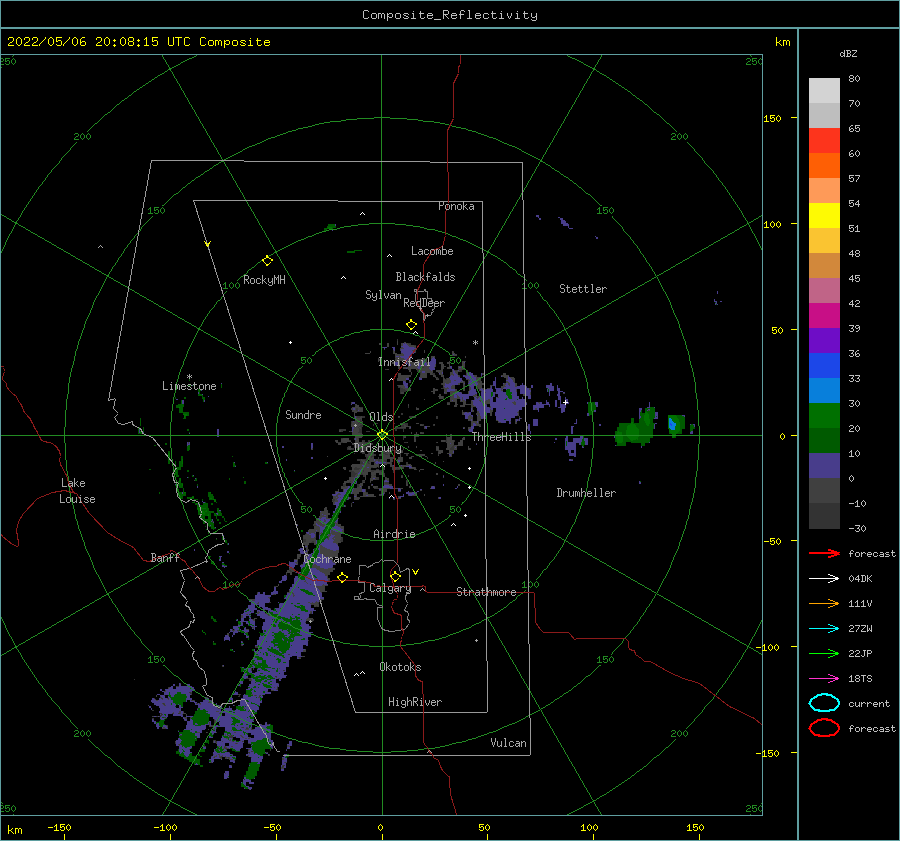Click the cyan 27ZW arrow in legend
The height and width of the screenshot is (841, 900).
[x=824, y=629]
